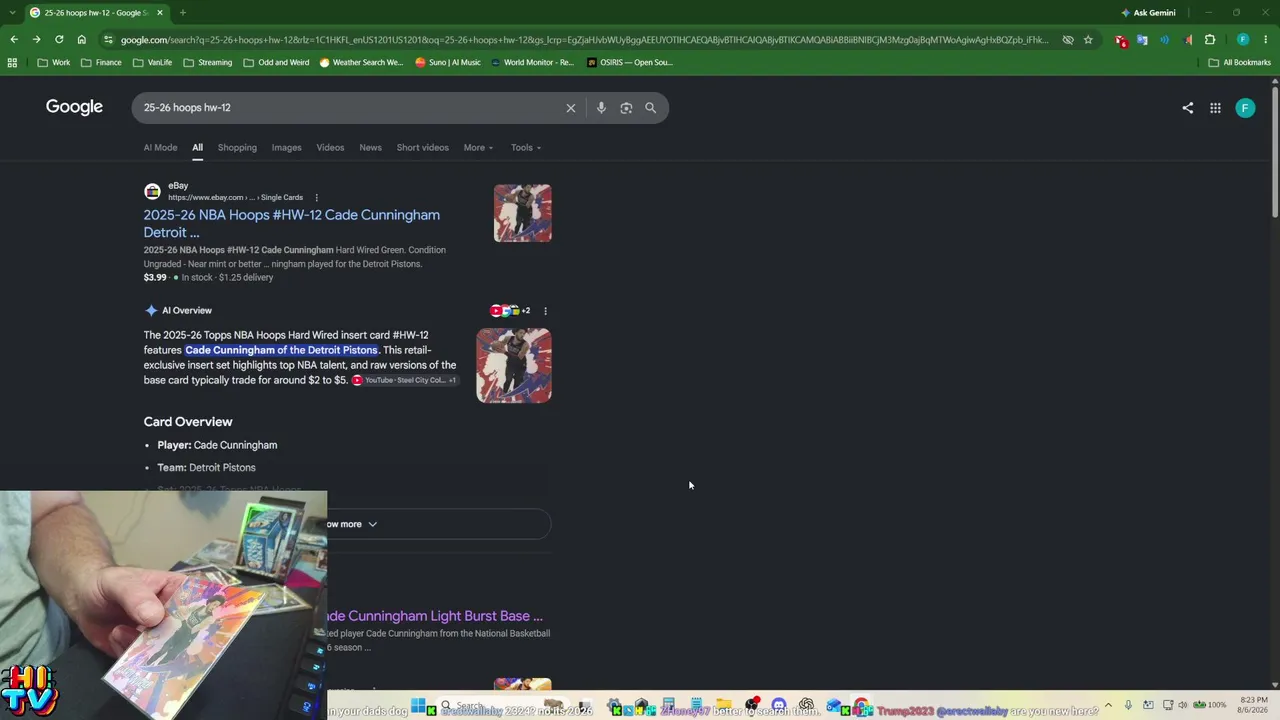Open the OSIRIS Open Source bookmark
The width and height of the screenshot is (1280, 720).
[x=630, y=62]
